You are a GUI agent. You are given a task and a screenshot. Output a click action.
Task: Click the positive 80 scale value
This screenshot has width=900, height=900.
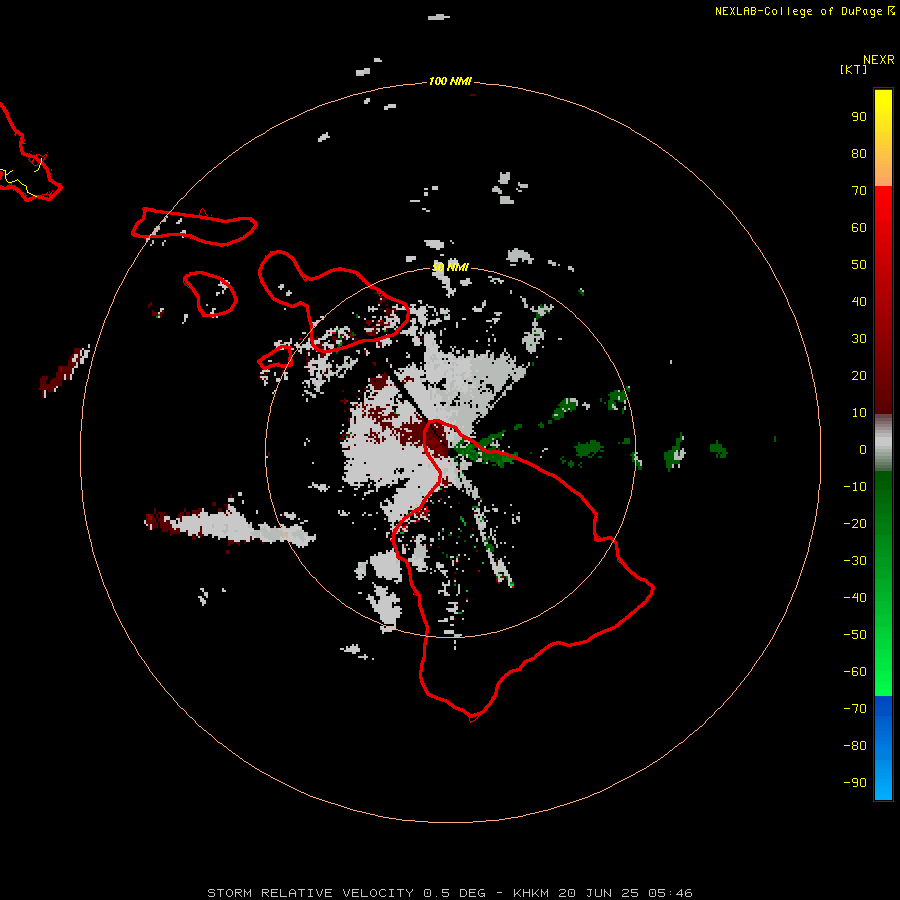[x=859, y=153]
